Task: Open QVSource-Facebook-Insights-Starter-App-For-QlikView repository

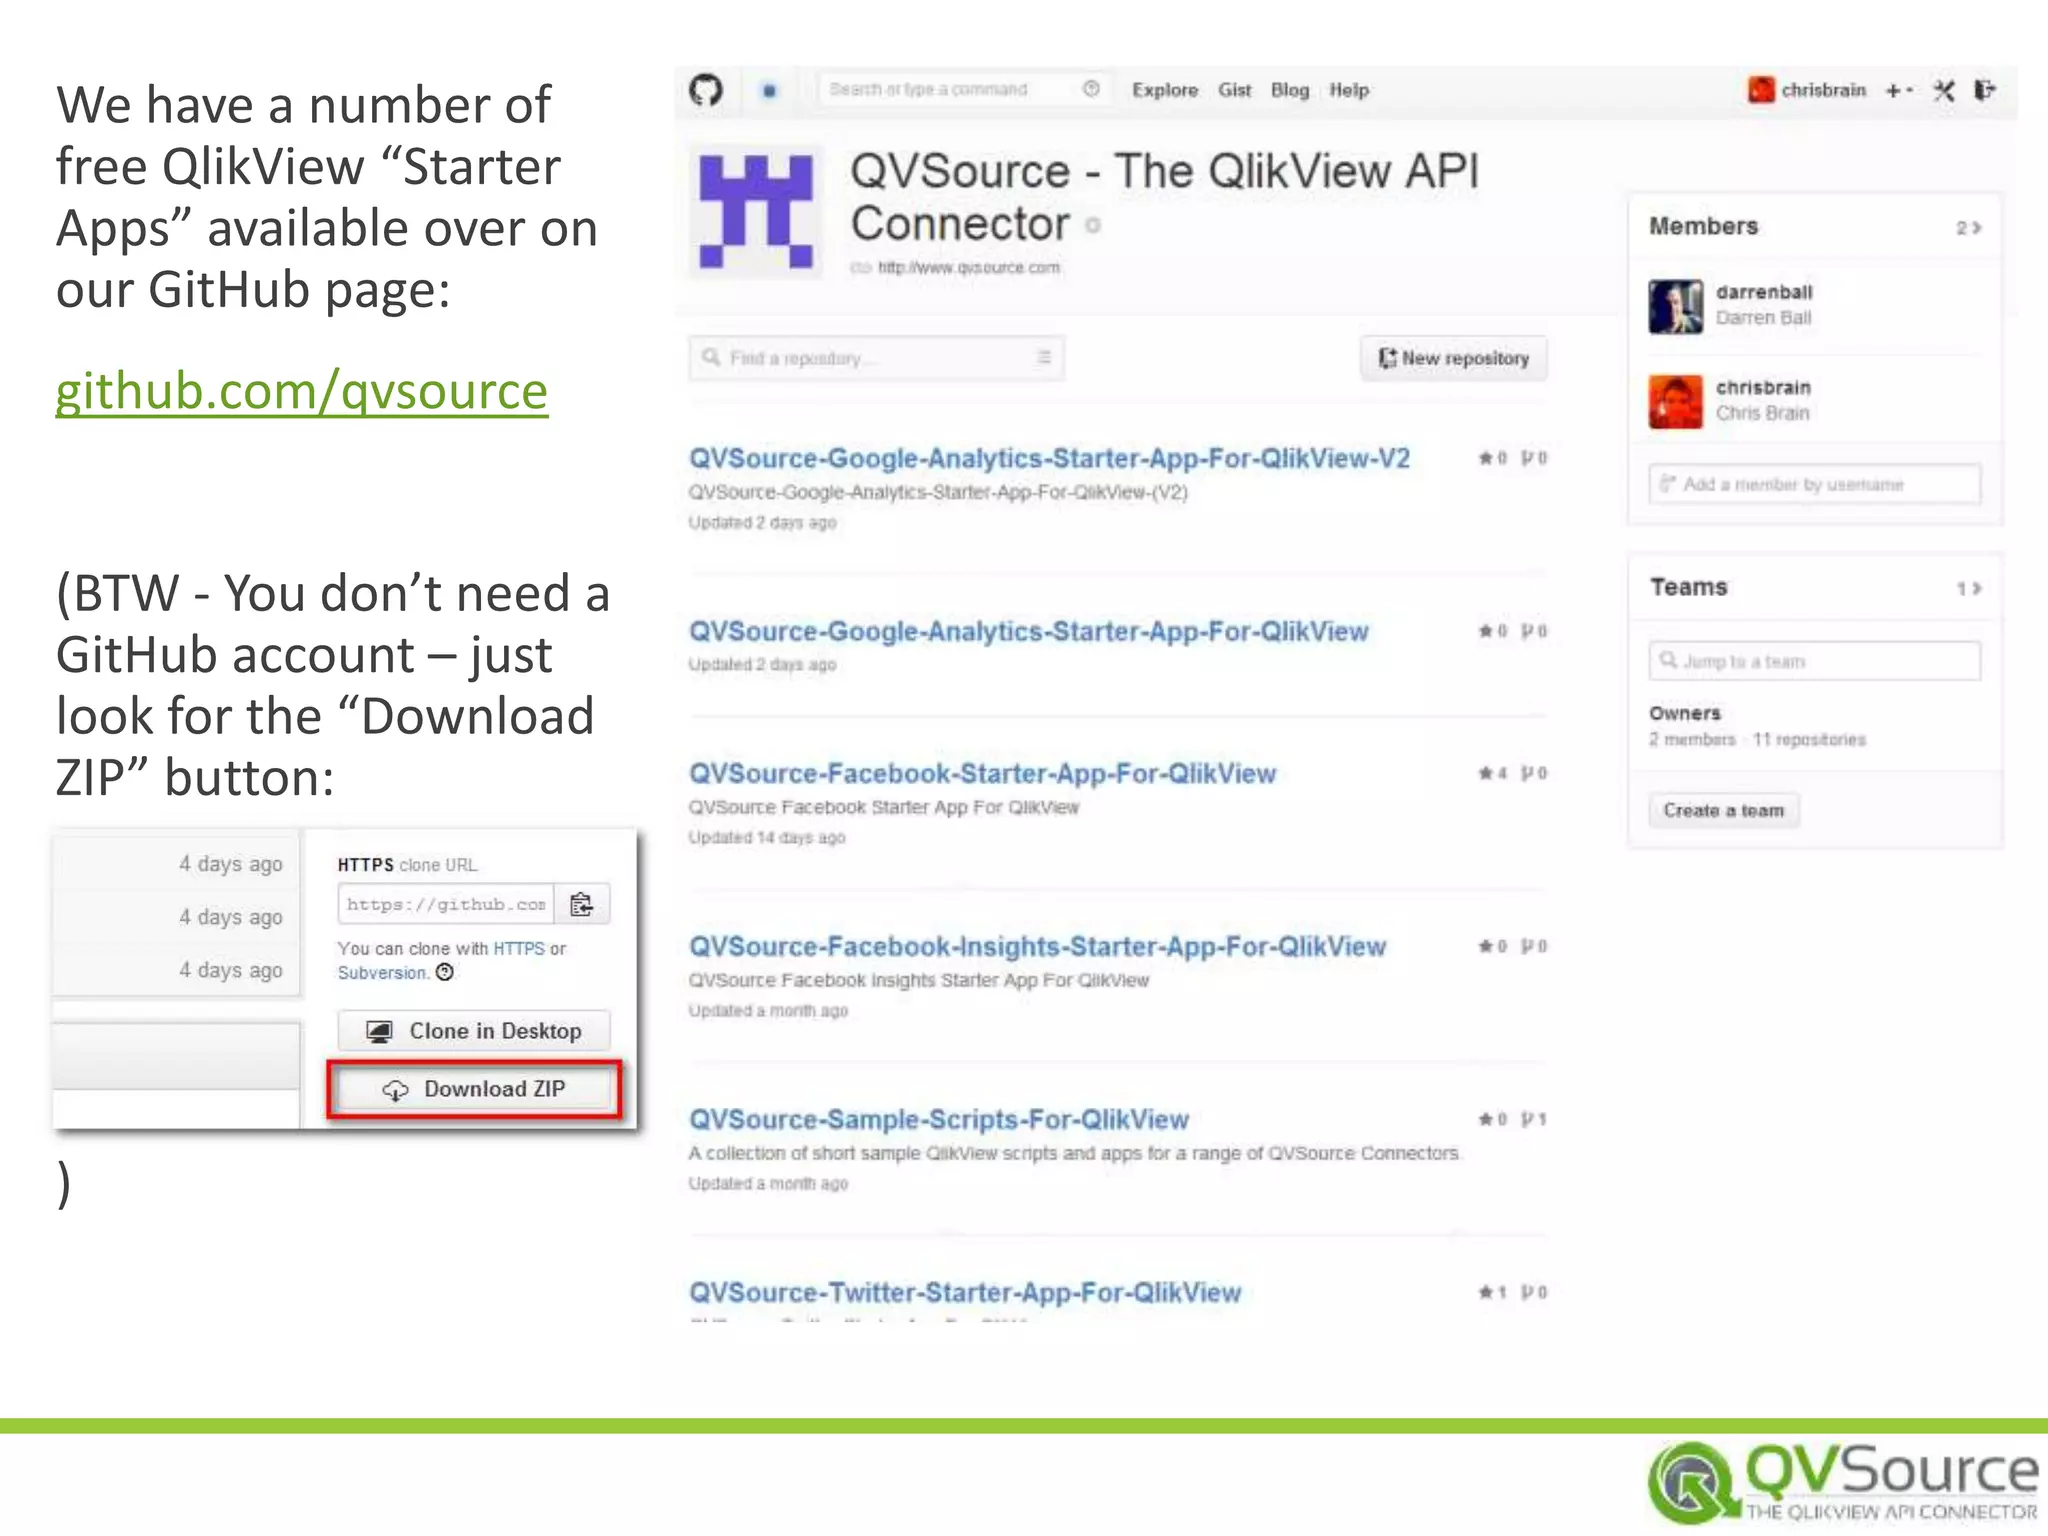Action: point(1037,946)
